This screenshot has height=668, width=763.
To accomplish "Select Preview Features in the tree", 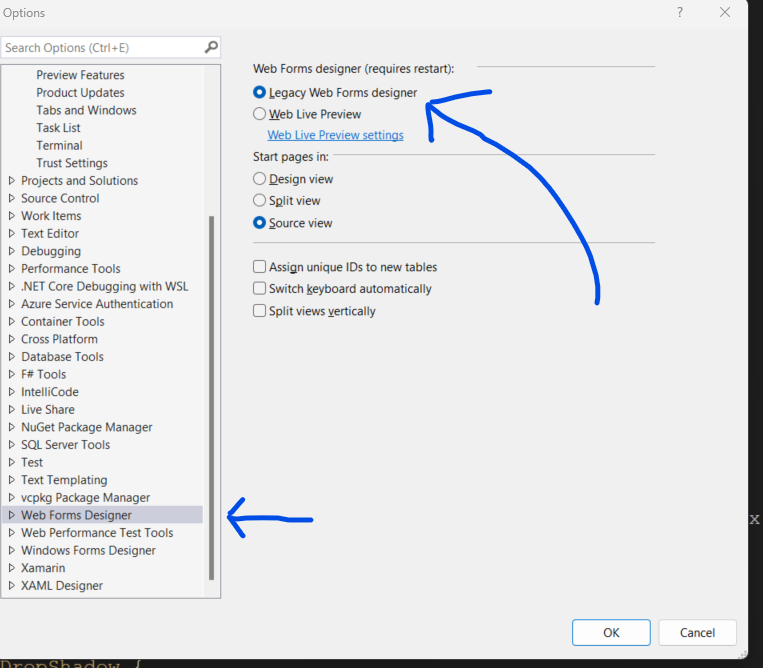I will tap(80, 75).
